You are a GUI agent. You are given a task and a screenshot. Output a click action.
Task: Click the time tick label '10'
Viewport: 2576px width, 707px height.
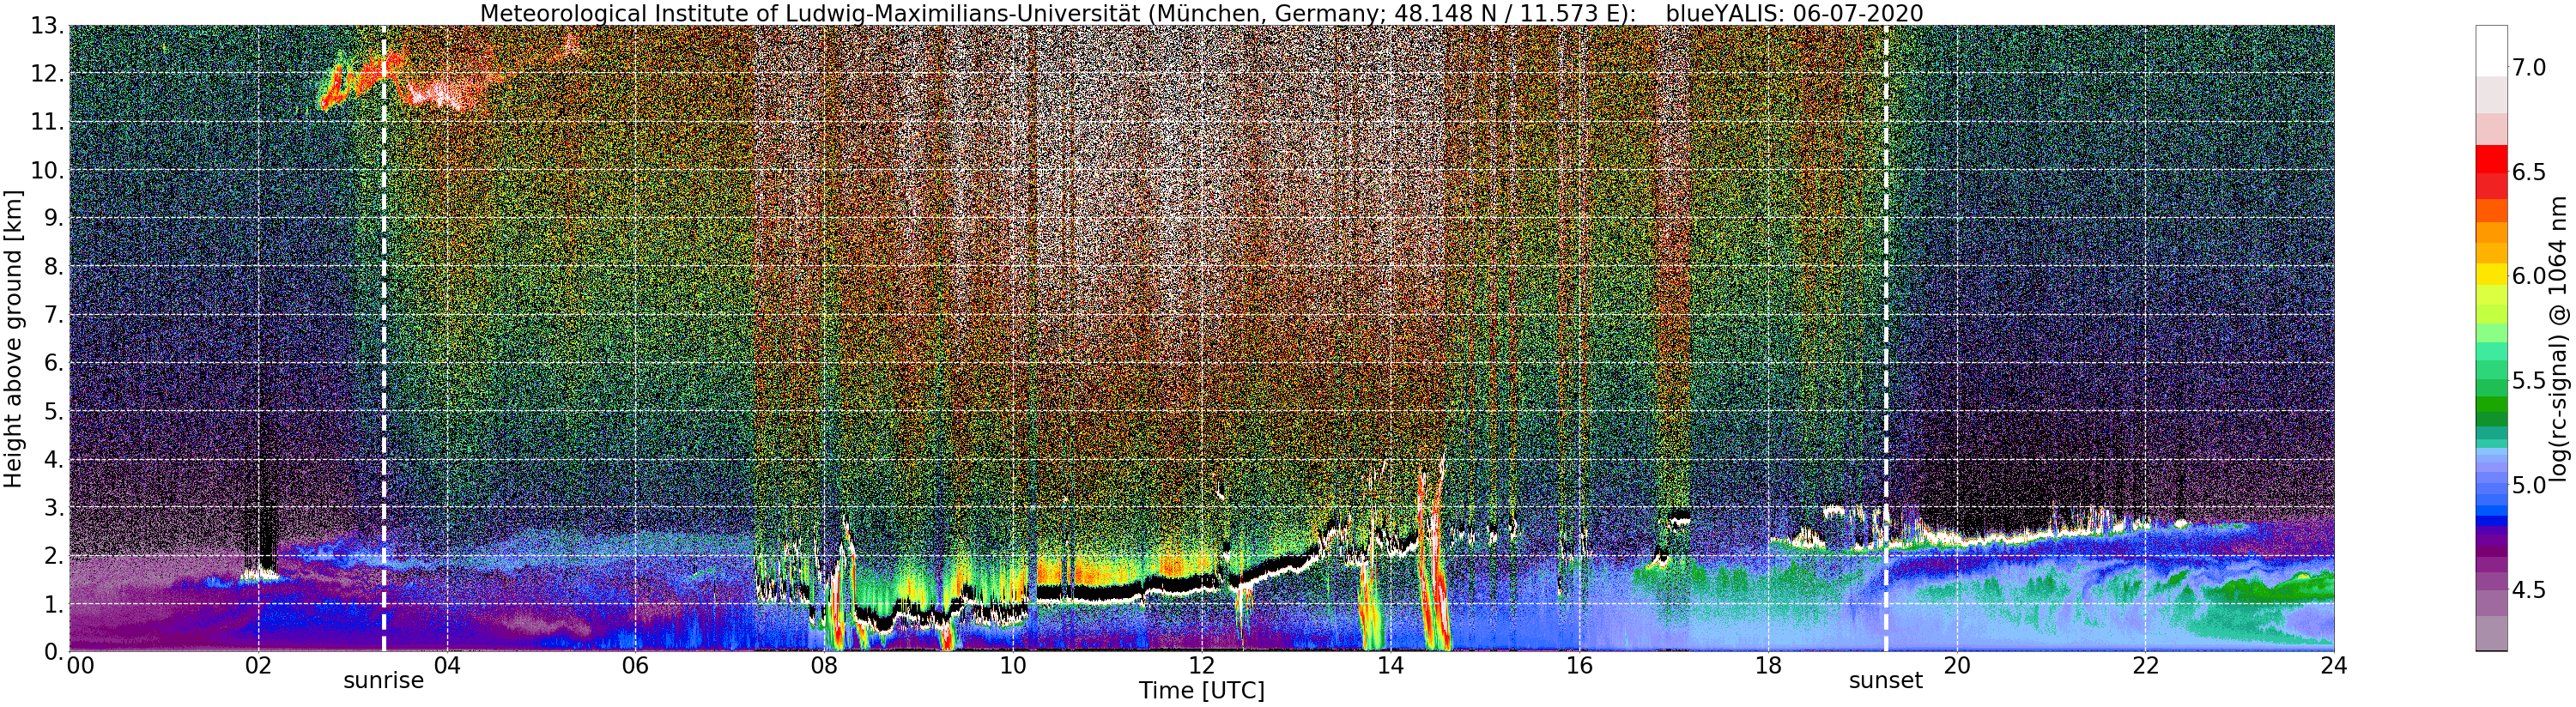pyautogui.click(x=1012, y=666)
